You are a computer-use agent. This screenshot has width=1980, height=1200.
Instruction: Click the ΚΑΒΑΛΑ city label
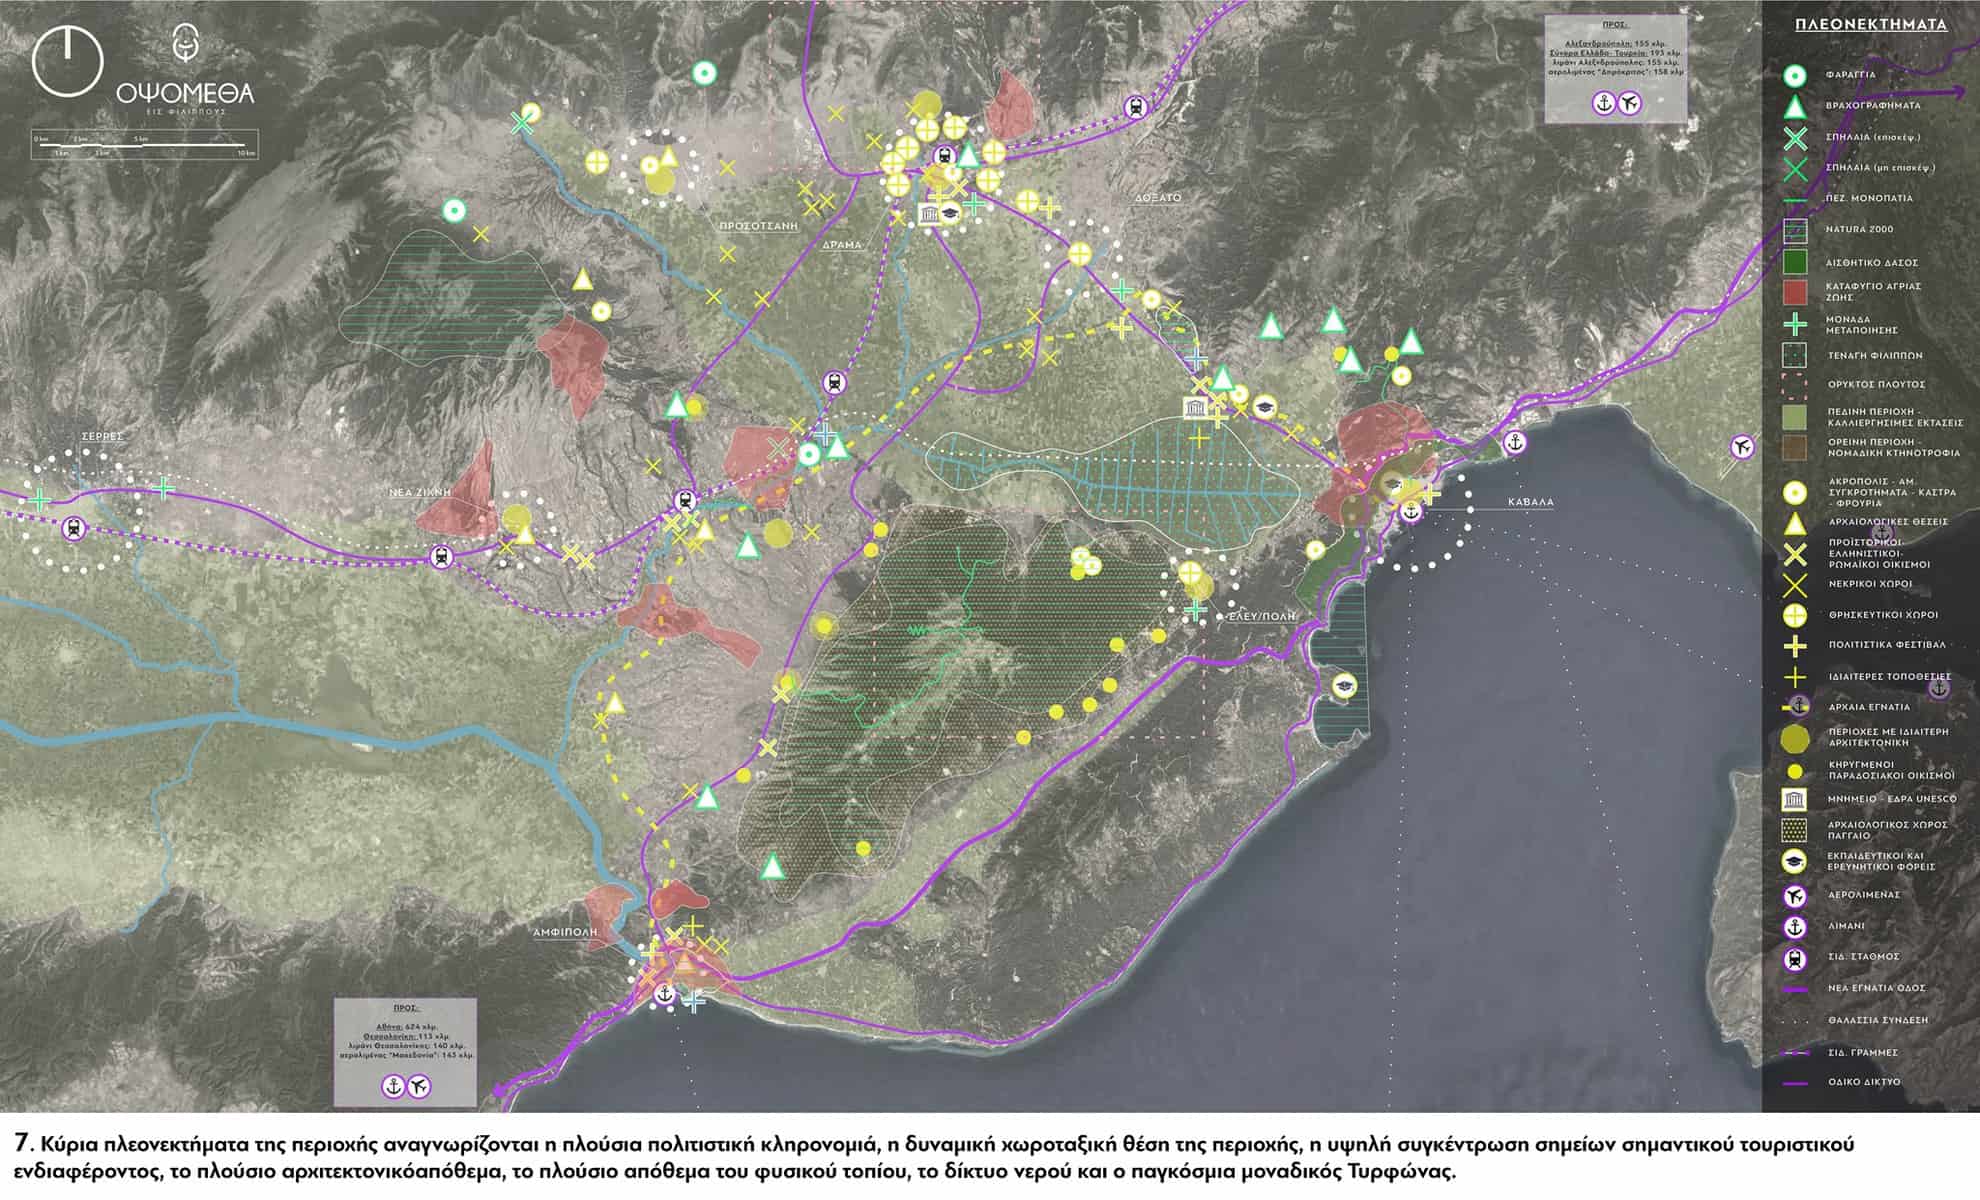pos(1531,502)
